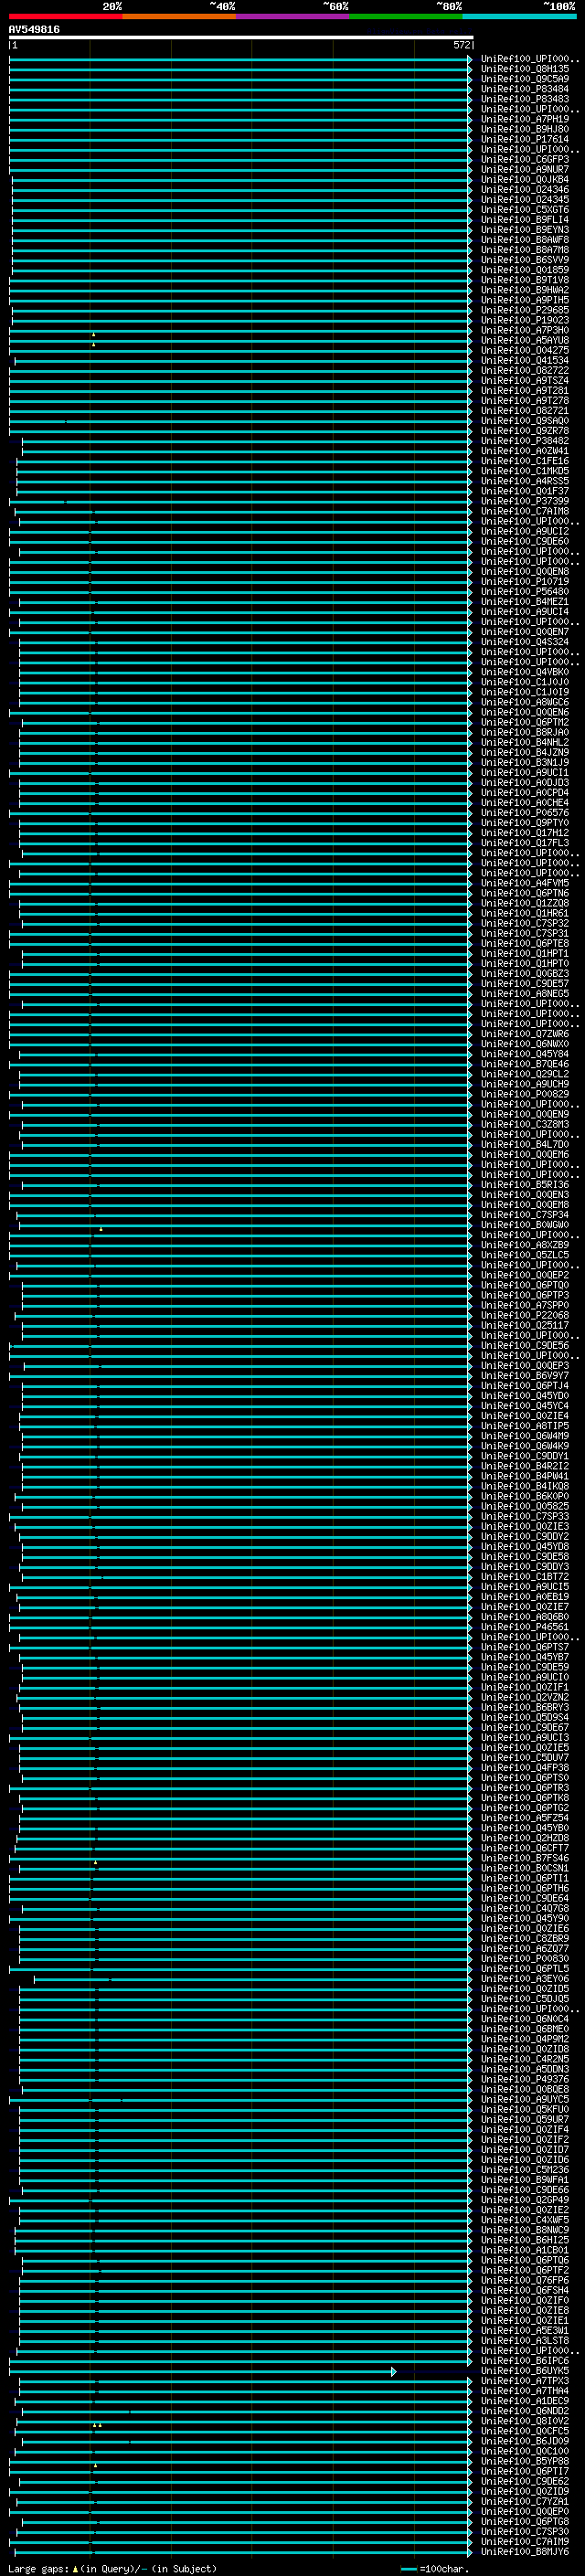This screenshot has height=2576, width=585.
Task: Click hit name UniRef100_A8XZB9
Action: click(x=525, y=1245)
